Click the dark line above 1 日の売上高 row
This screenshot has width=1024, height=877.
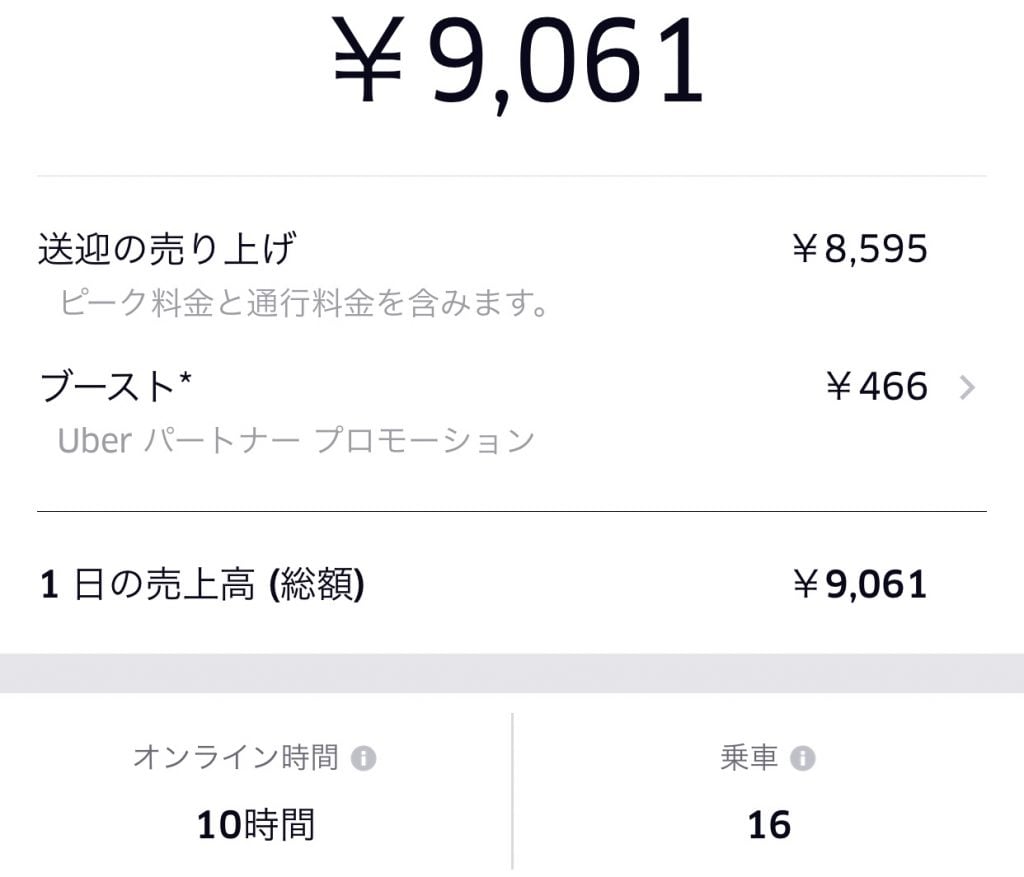[512, 512]
